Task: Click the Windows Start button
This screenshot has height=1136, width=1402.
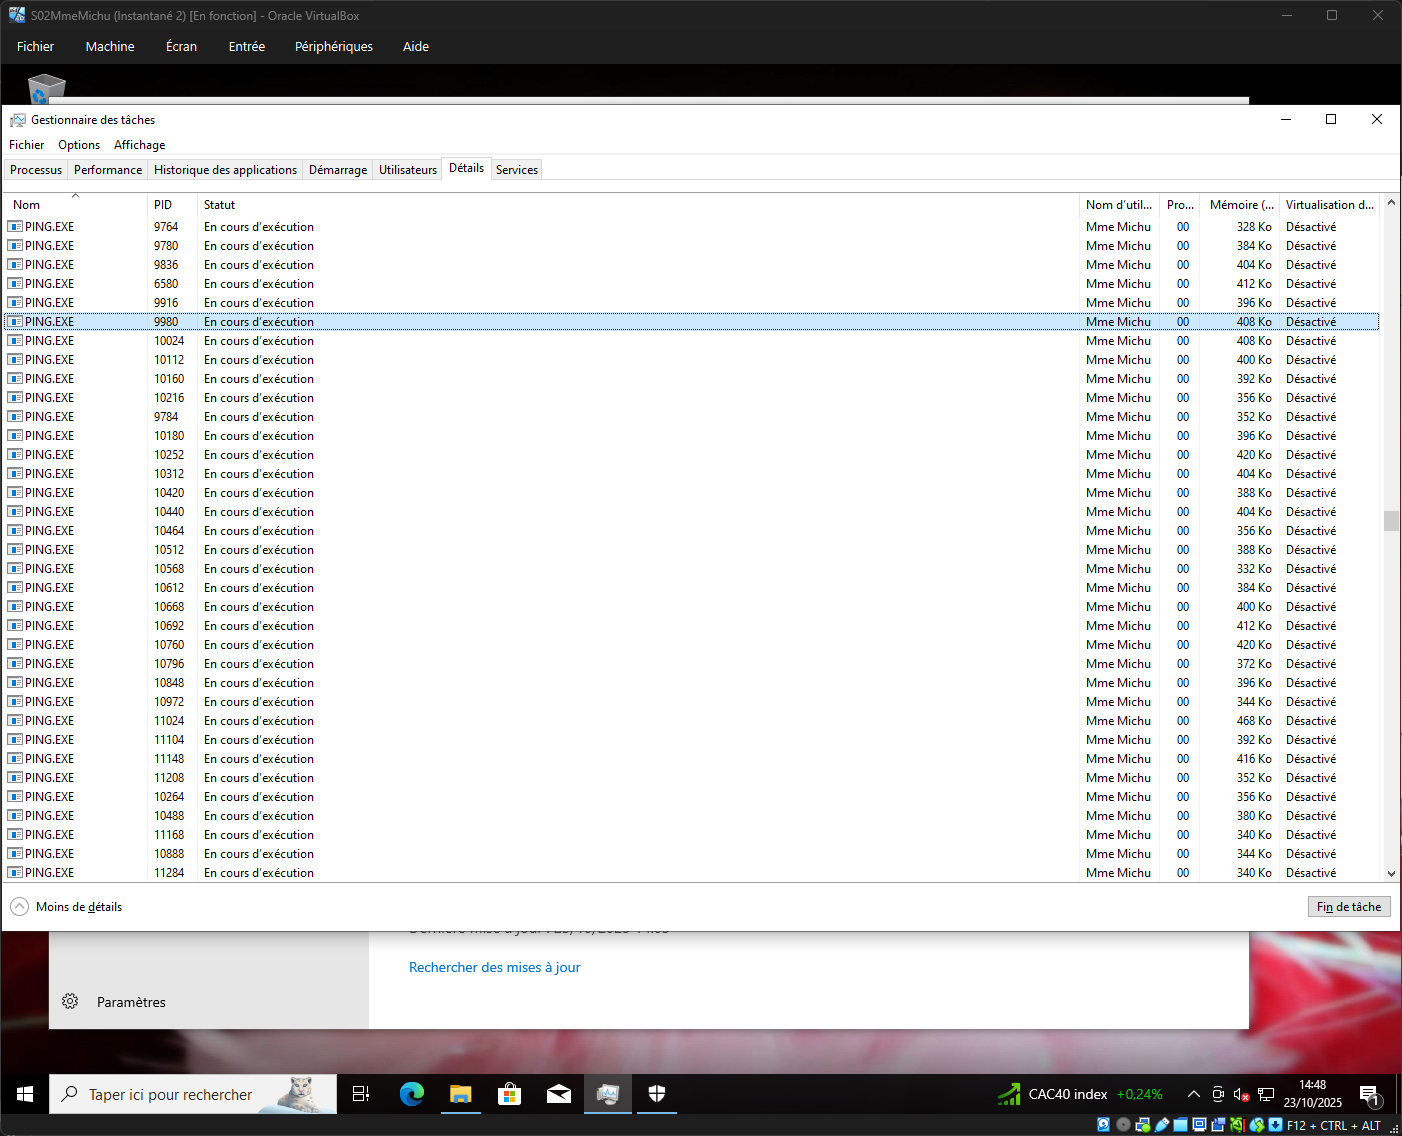Action: [25, 1094]
